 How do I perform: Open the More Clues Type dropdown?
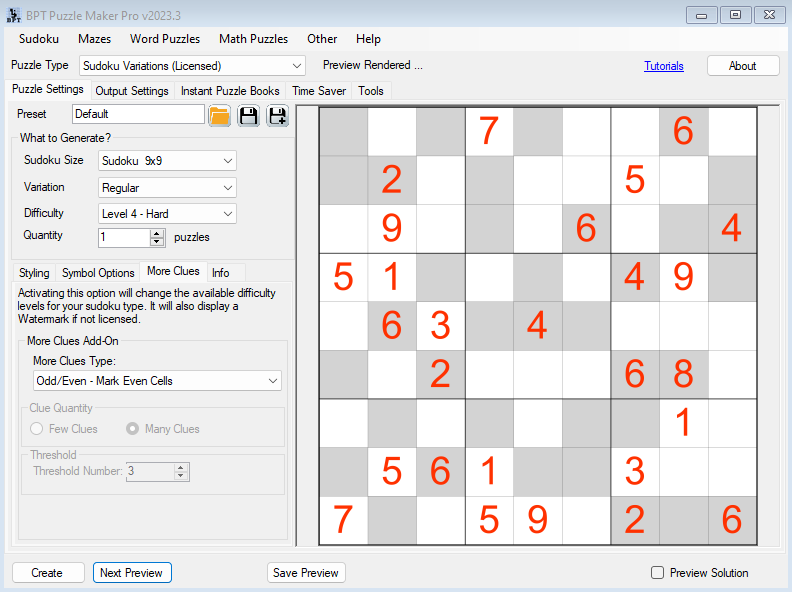(157, 381)
